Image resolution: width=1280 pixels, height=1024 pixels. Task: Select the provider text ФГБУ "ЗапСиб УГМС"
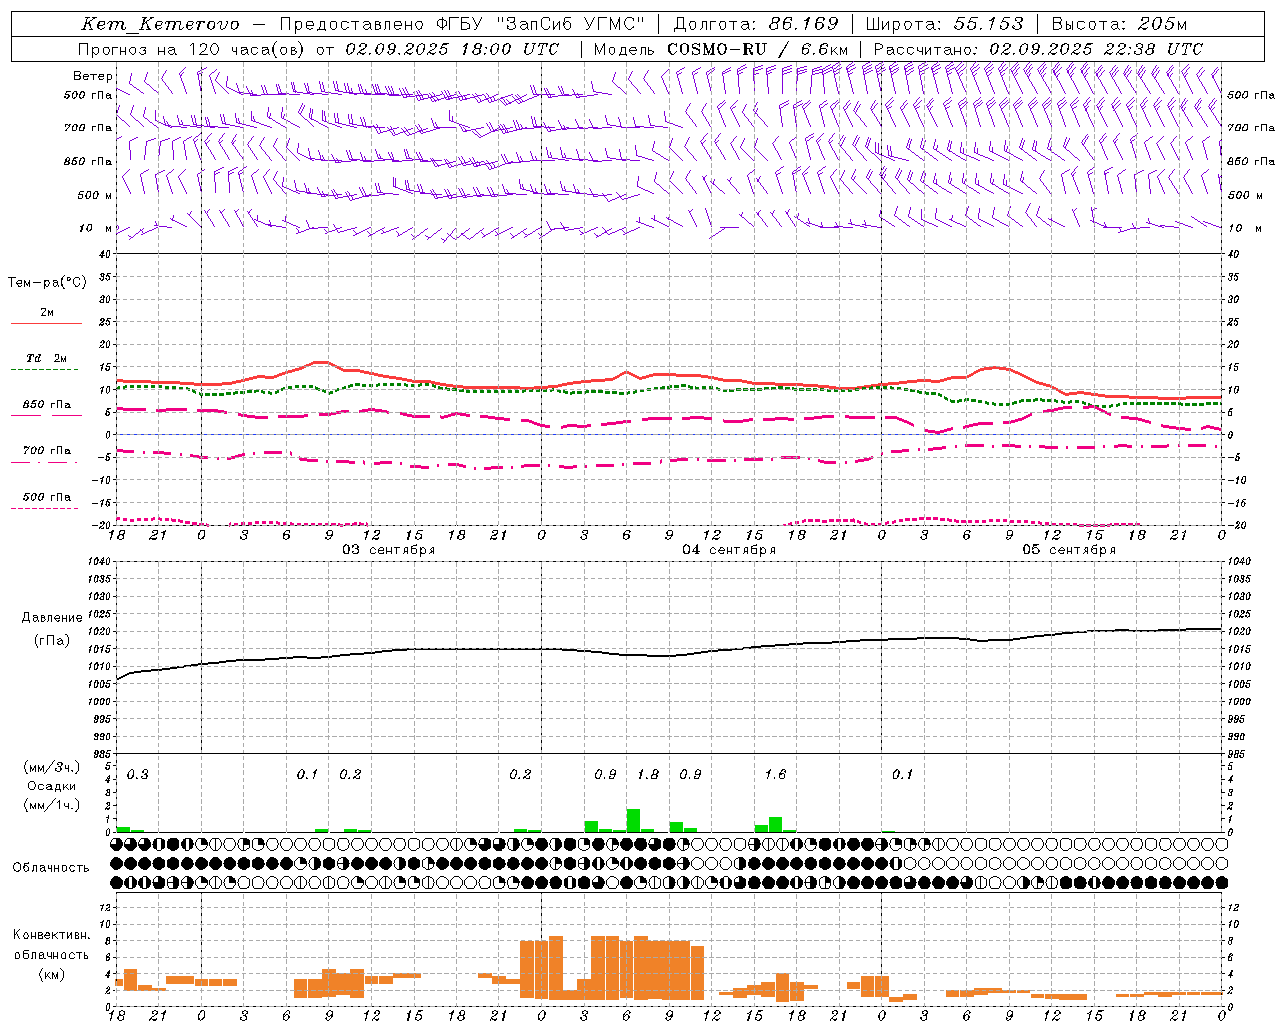click(x=541, y=24)
